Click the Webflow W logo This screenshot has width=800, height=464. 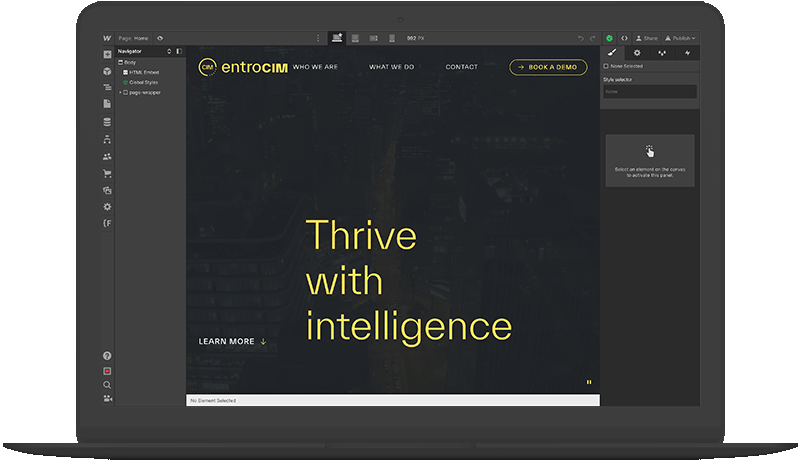pyautogui.click(x=107, y=38)
